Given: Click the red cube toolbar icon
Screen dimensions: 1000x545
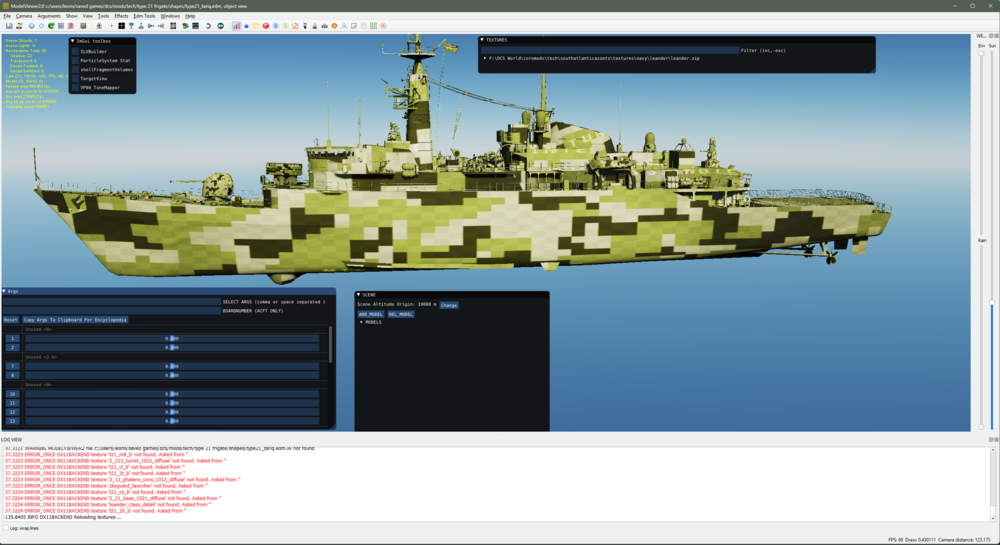Looking at the screenshot, I should click(x=266, y=26).
